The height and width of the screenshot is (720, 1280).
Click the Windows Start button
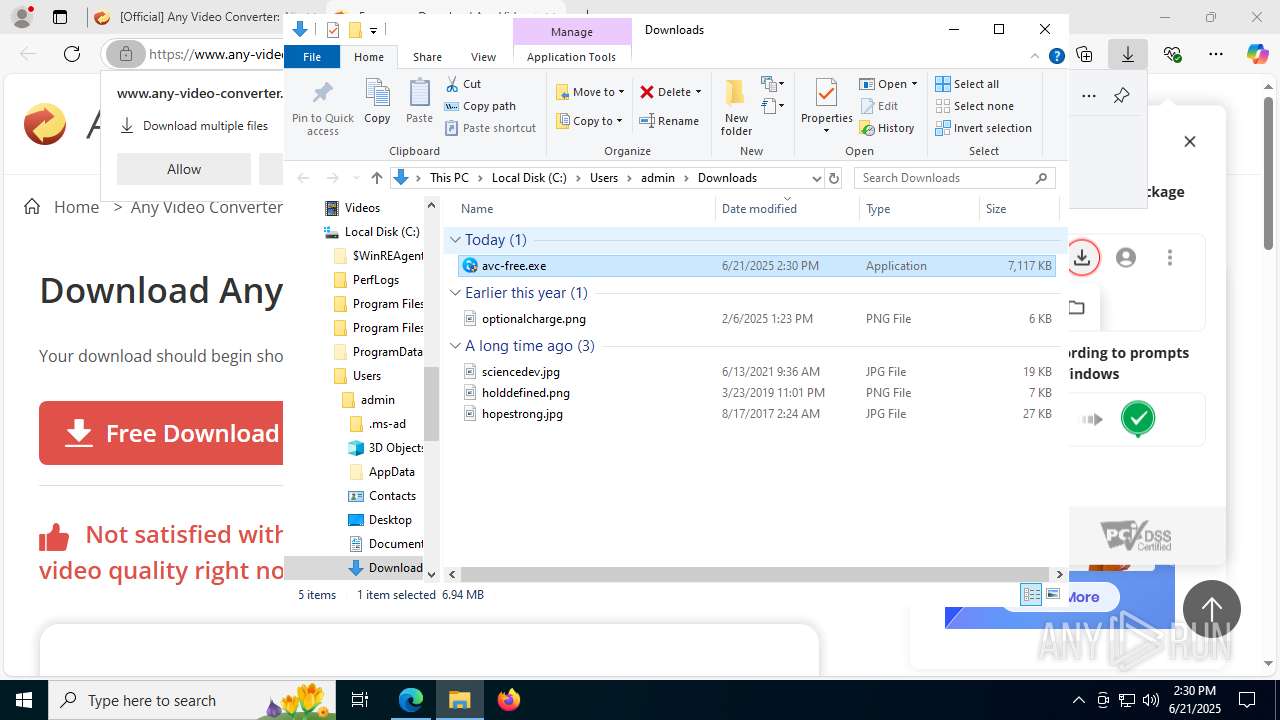(24, 700)
